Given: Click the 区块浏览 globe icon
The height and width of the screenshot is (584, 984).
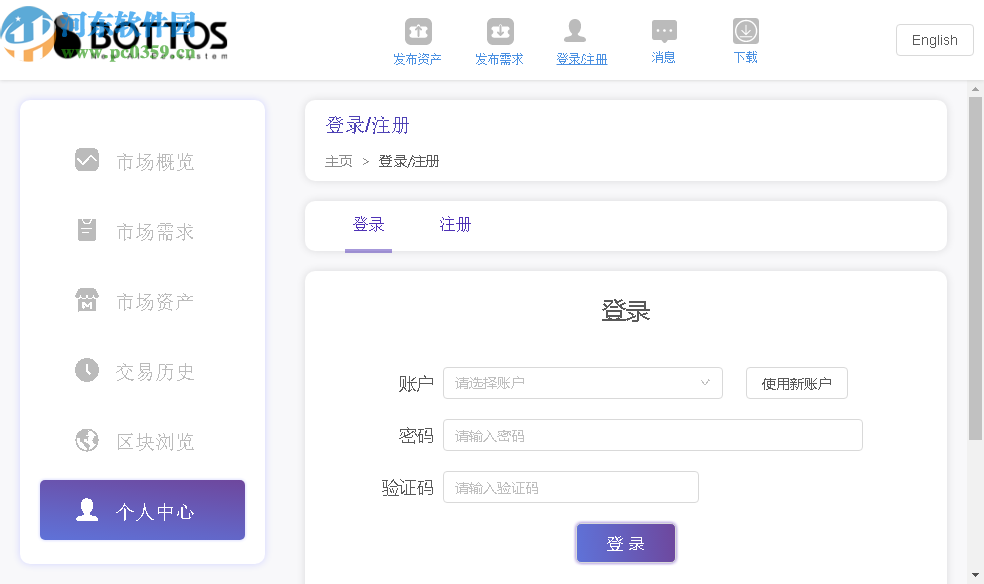Looking at the screenshot, I should (x=86, y=440).
